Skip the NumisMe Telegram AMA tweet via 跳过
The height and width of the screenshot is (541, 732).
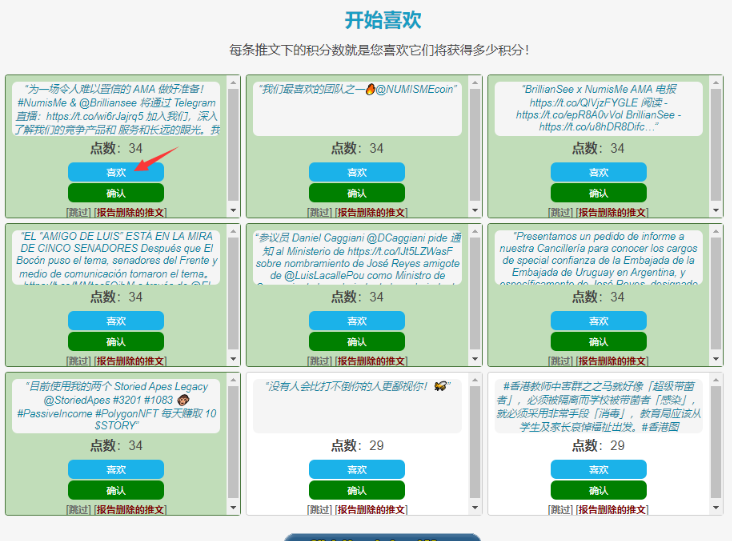point(79,212)
